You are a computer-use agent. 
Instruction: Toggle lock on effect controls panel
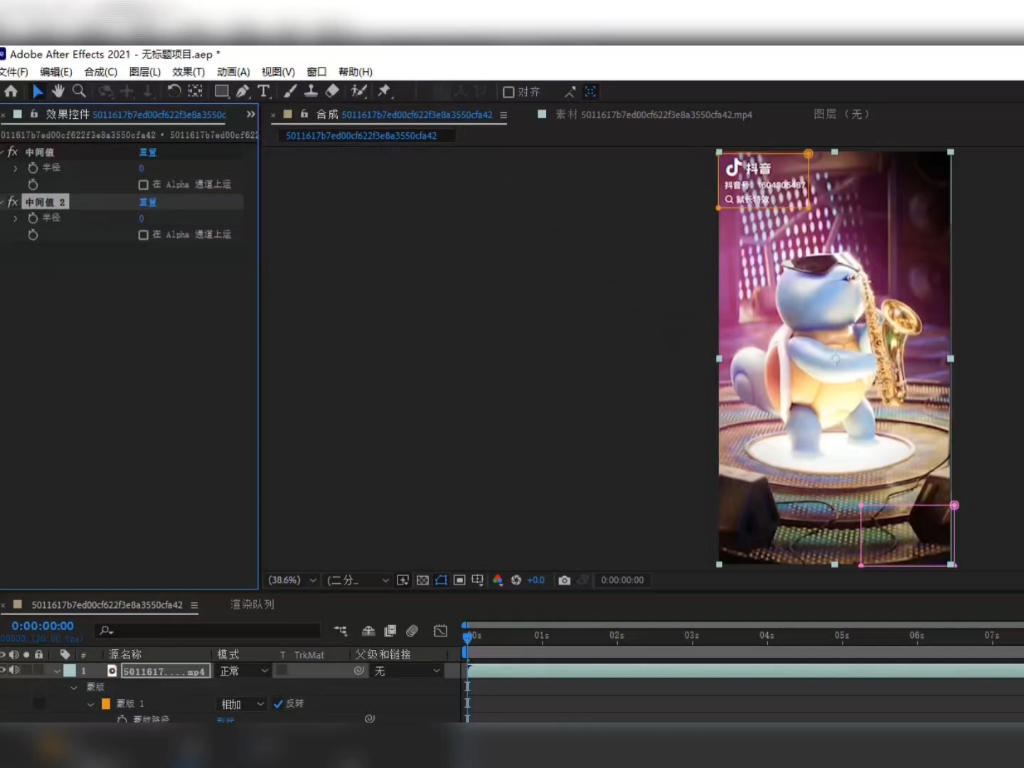pyautogui.click(x=34, y=114)
